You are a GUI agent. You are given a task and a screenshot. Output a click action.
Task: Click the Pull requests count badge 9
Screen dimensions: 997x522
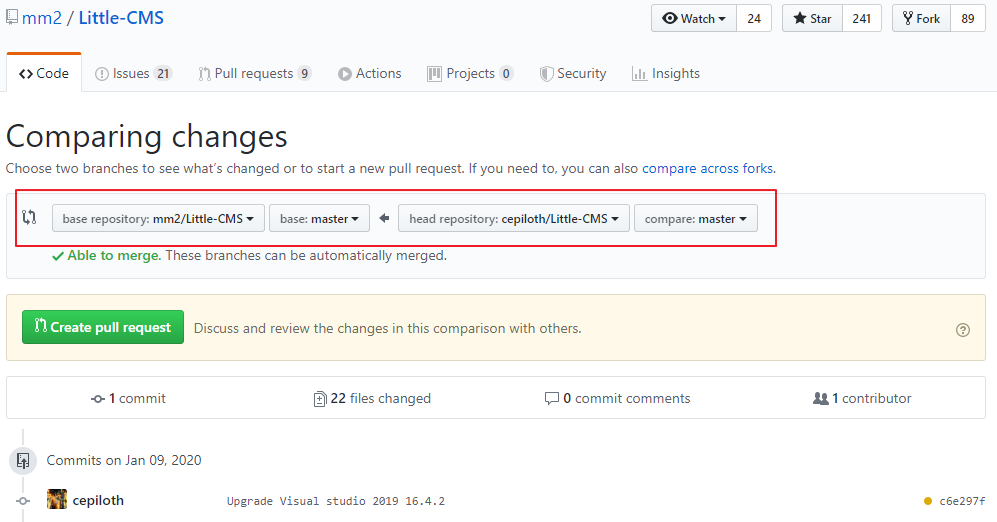pos(305,73)
